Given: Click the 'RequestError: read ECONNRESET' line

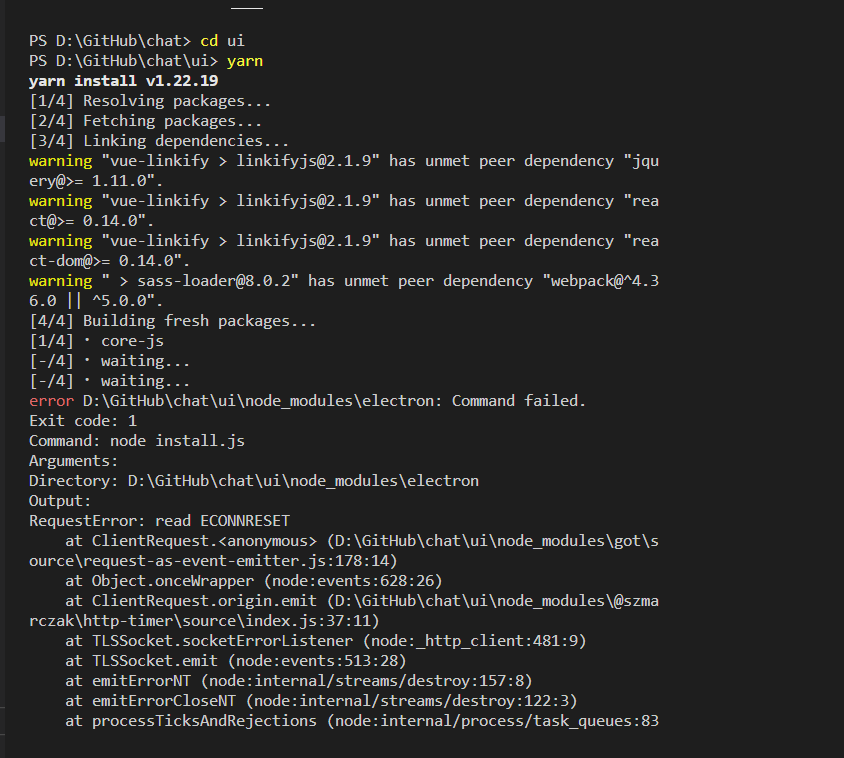Looking at the screenshot, I should coord(159,521).
